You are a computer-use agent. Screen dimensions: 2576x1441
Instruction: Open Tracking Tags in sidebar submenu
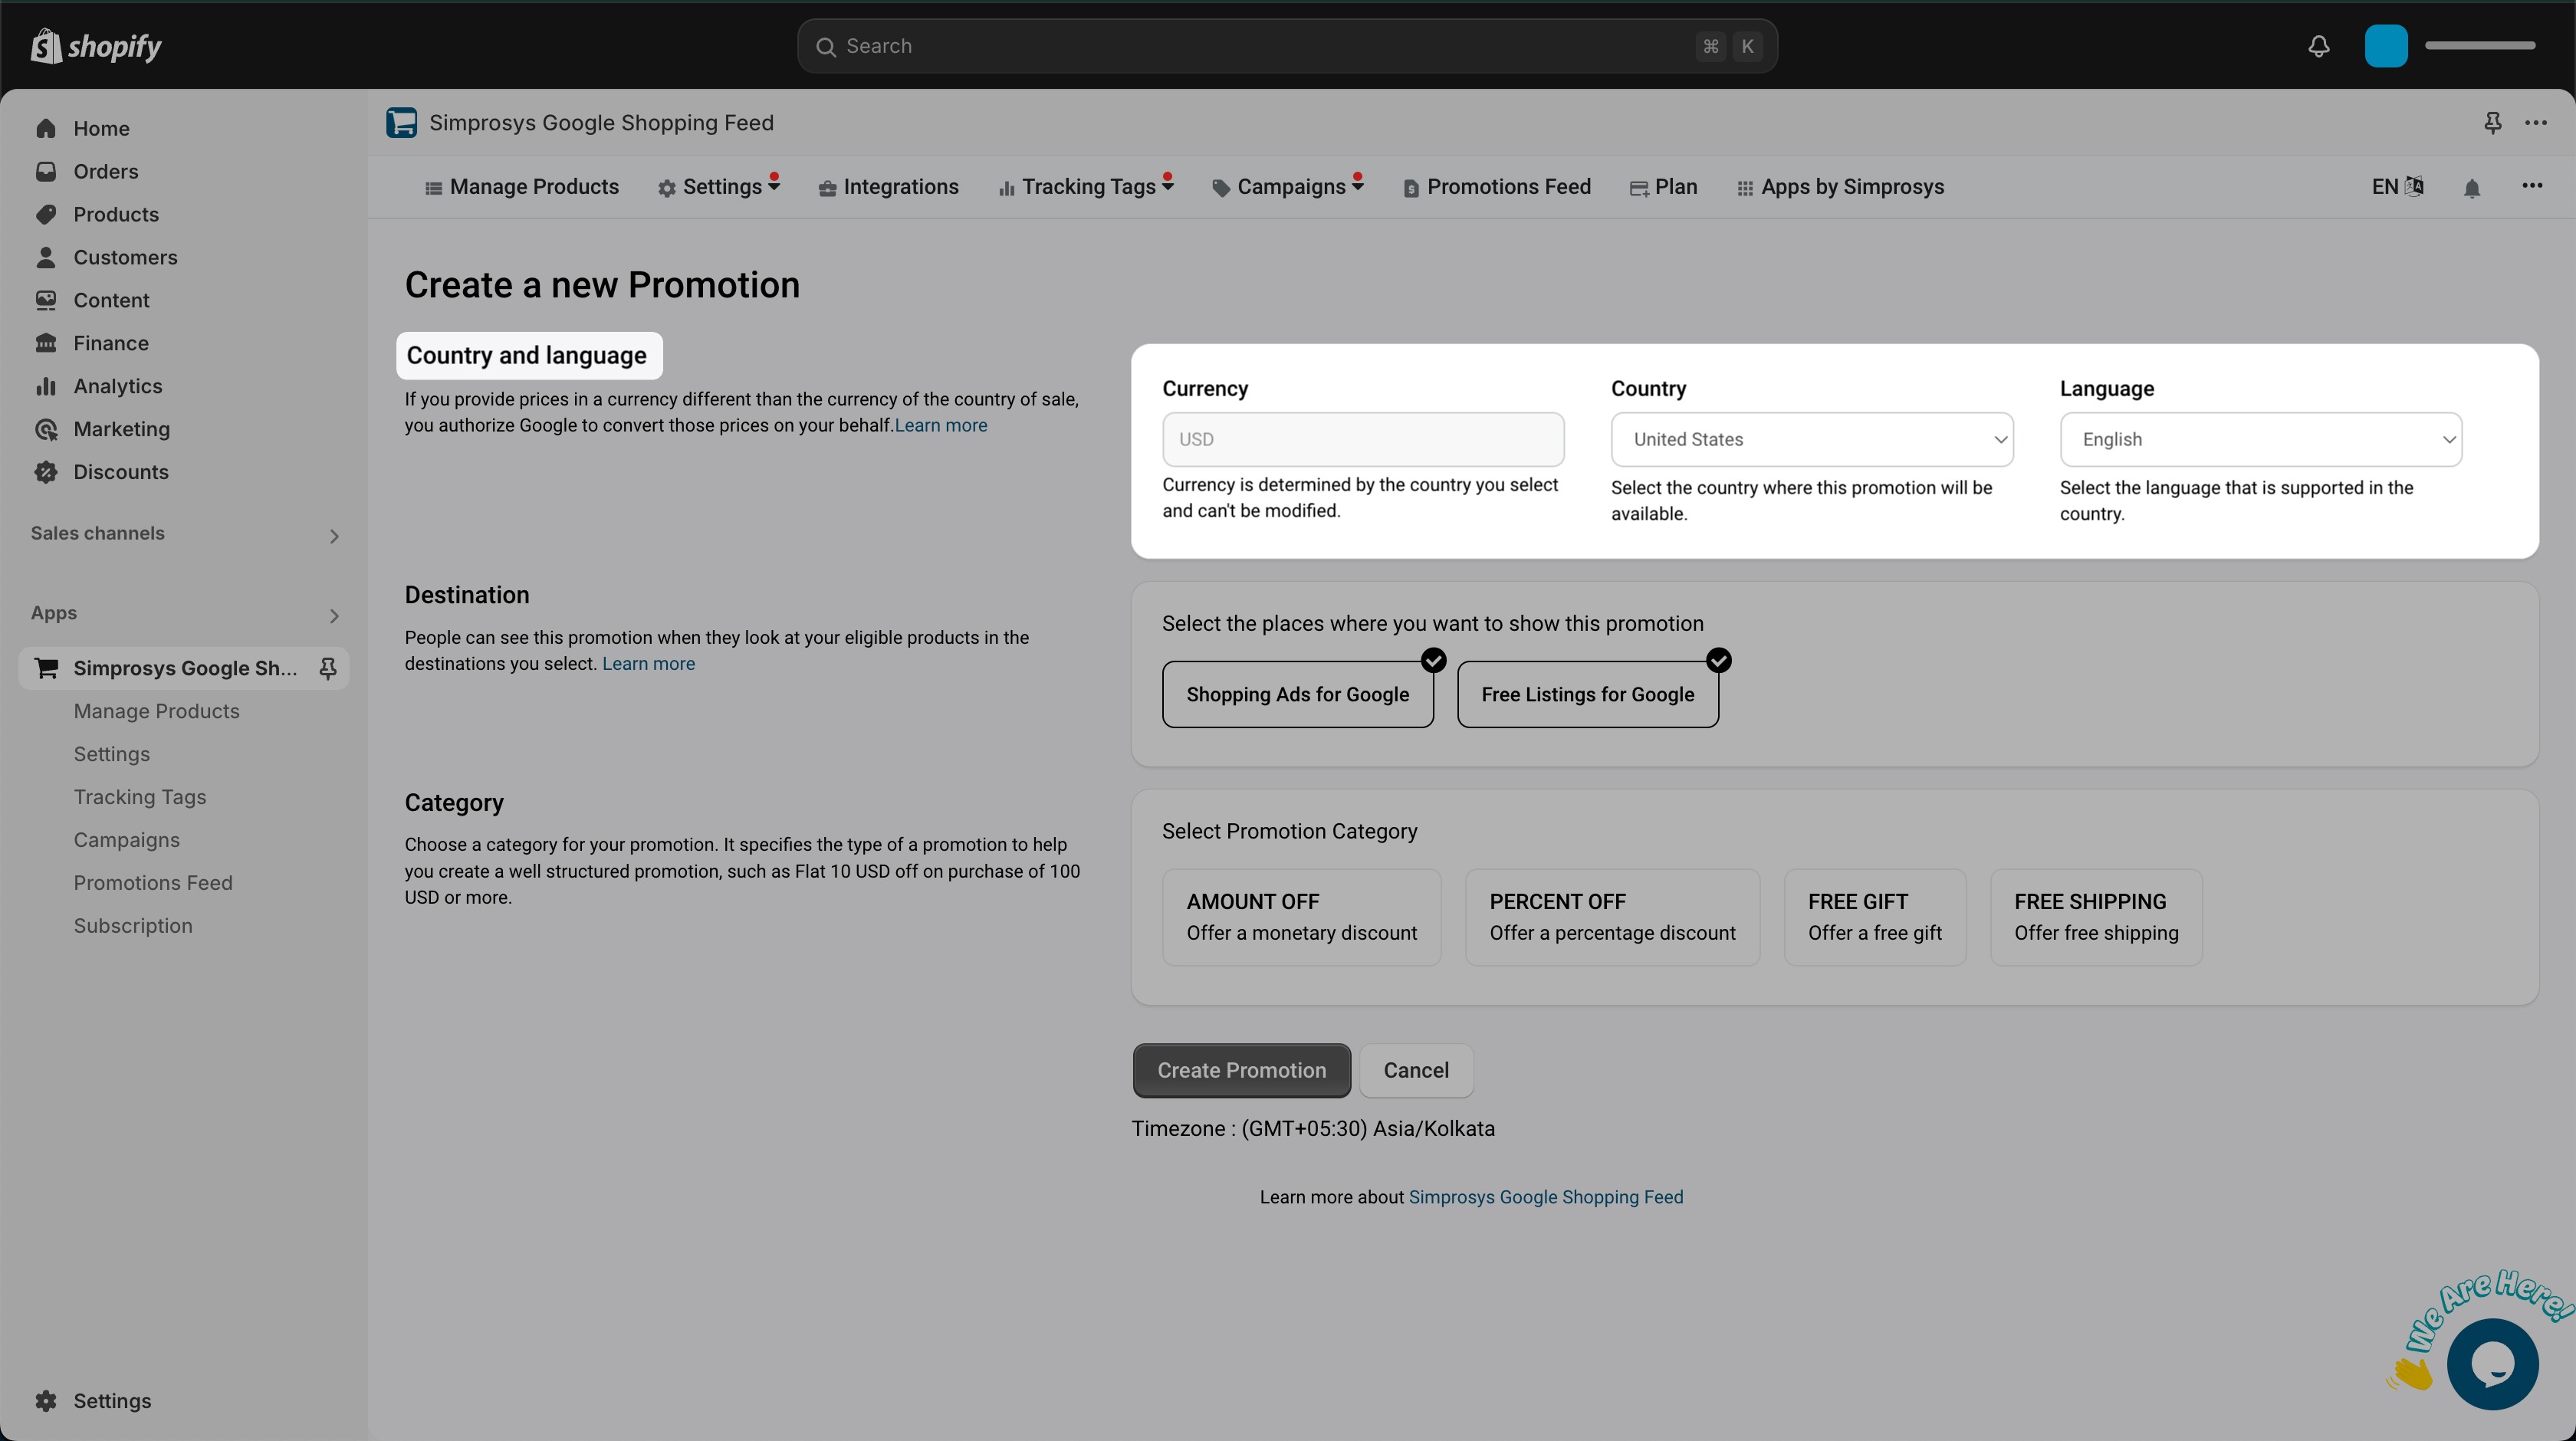pyautogui.click(x=140, y=797)
